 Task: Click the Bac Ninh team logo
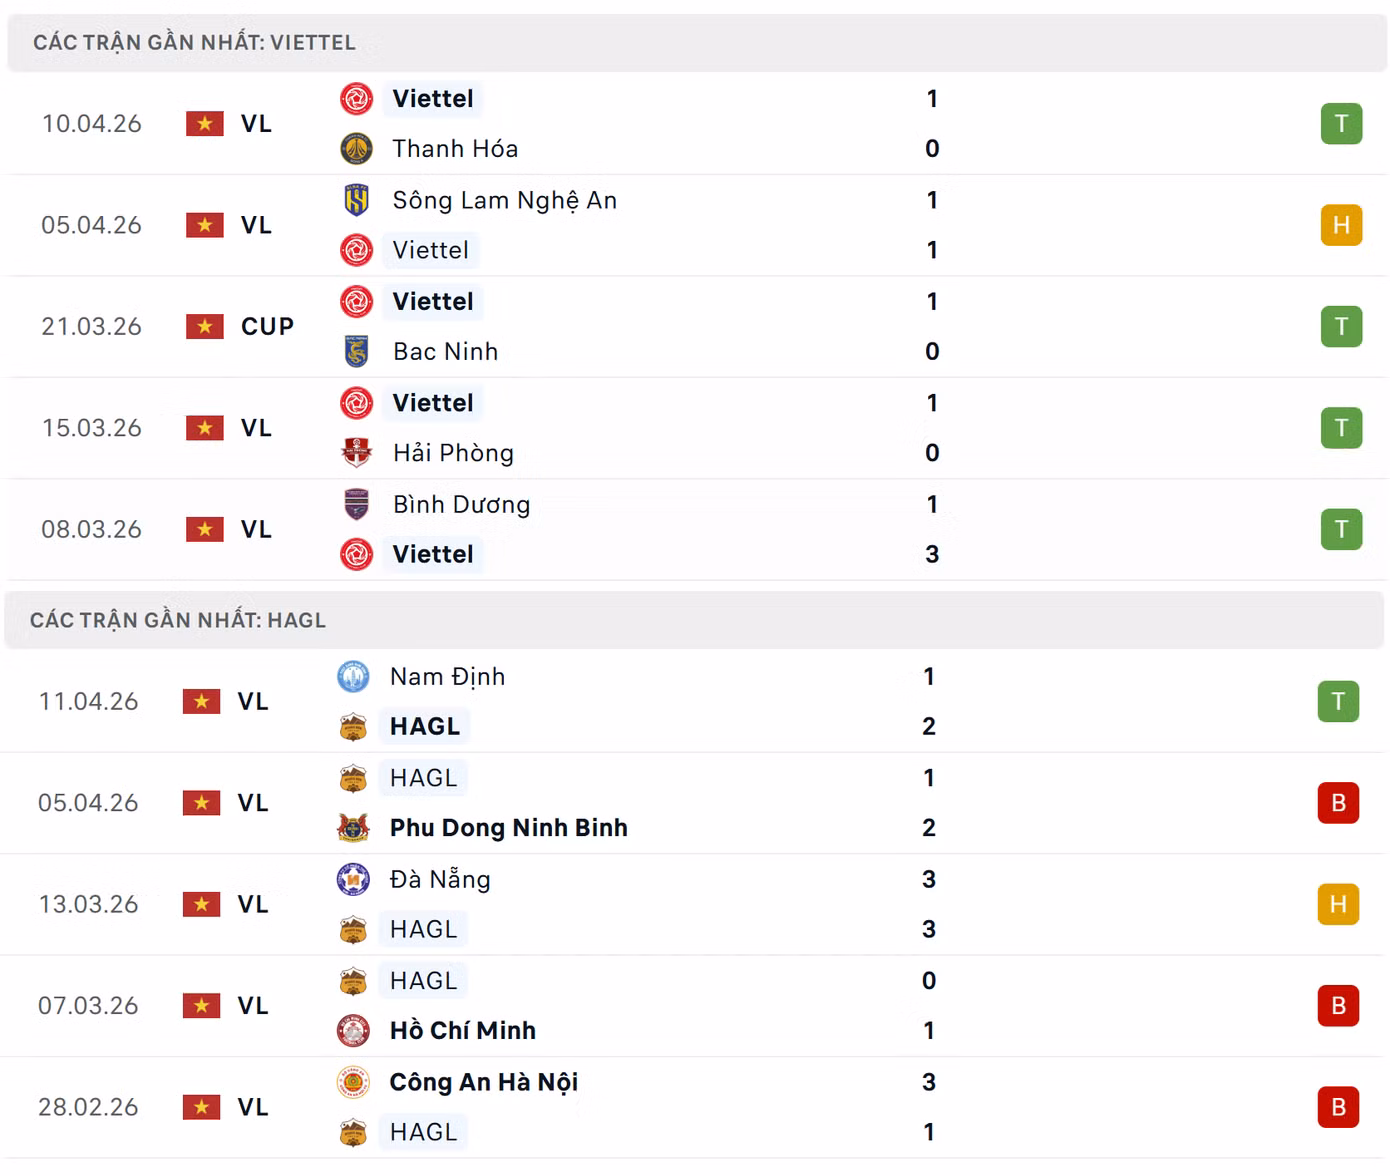point(355,351)
